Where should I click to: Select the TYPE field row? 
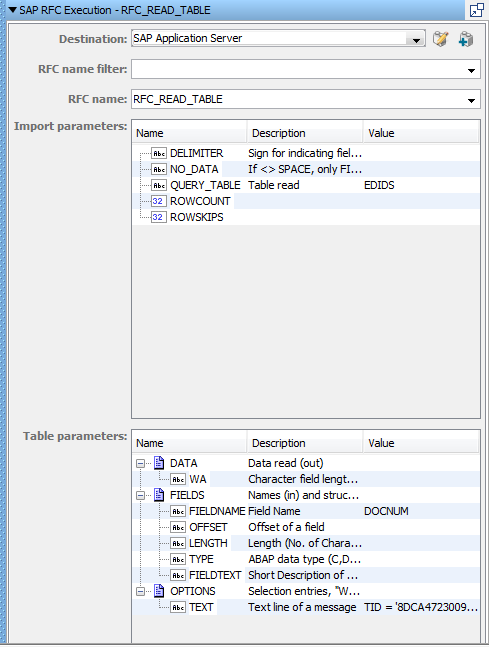[x=306, y=560]
